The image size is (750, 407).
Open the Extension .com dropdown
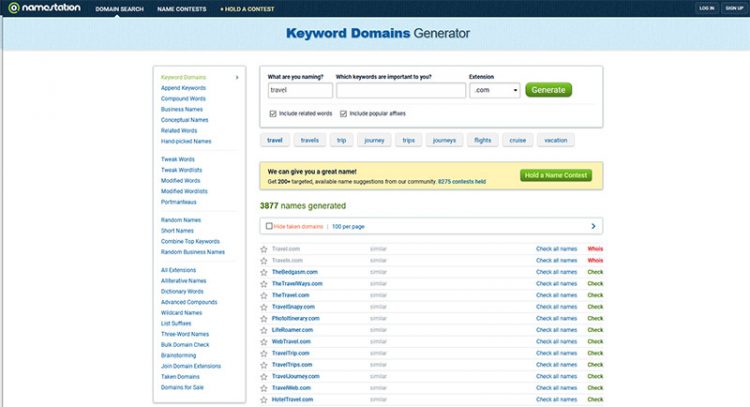(x=494, y=90)
